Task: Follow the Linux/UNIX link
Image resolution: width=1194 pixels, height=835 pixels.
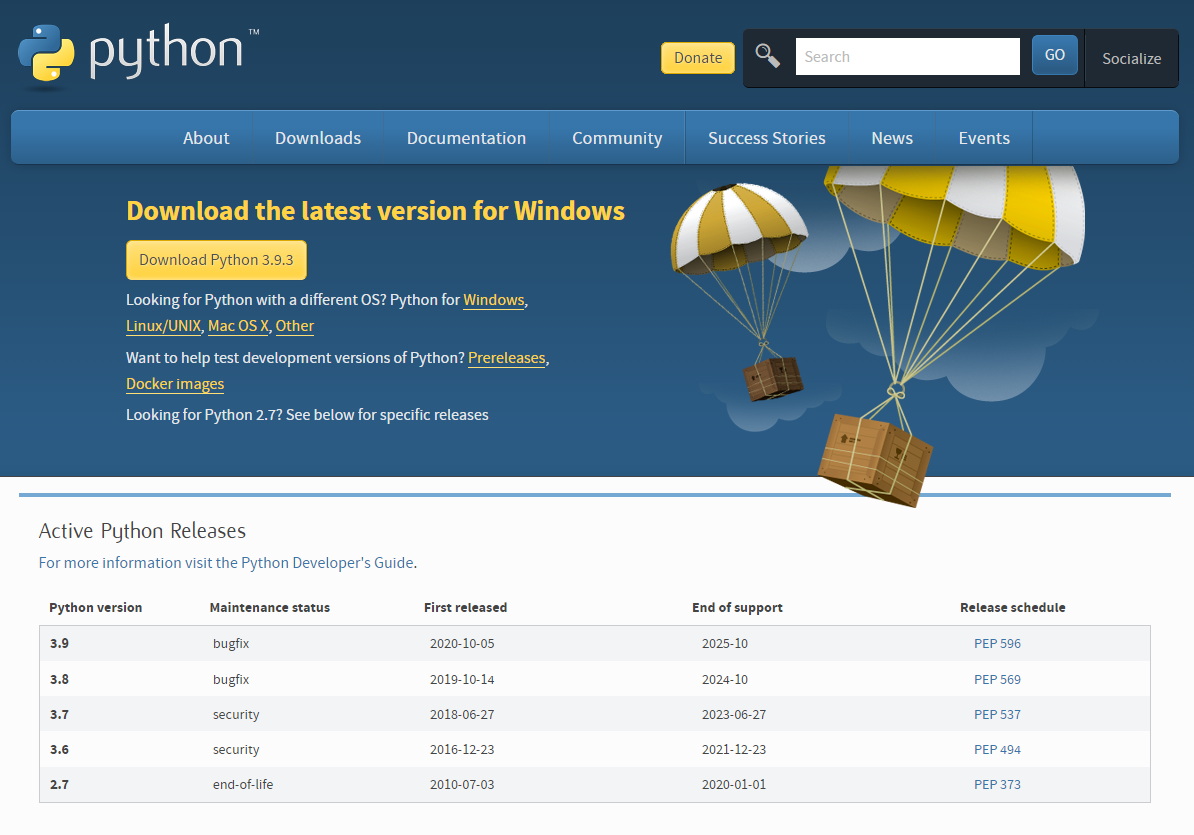Action: [x=163, y=326]
